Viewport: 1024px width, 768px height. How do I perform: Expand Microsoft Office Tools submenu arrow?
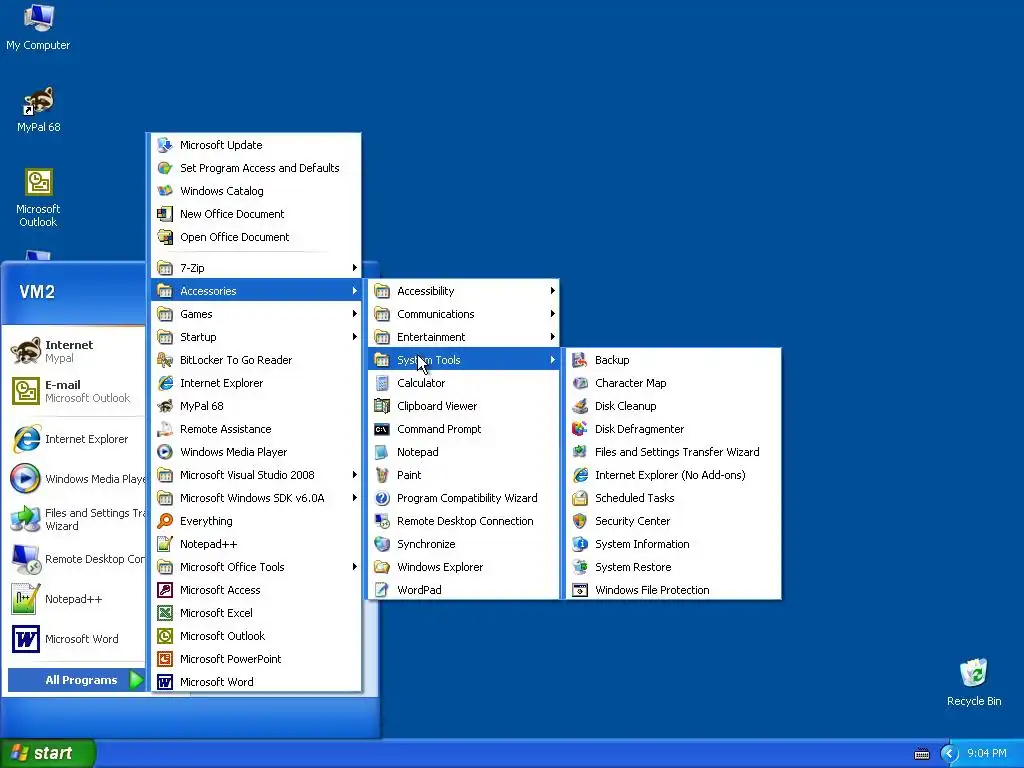[x=355, y=567]
